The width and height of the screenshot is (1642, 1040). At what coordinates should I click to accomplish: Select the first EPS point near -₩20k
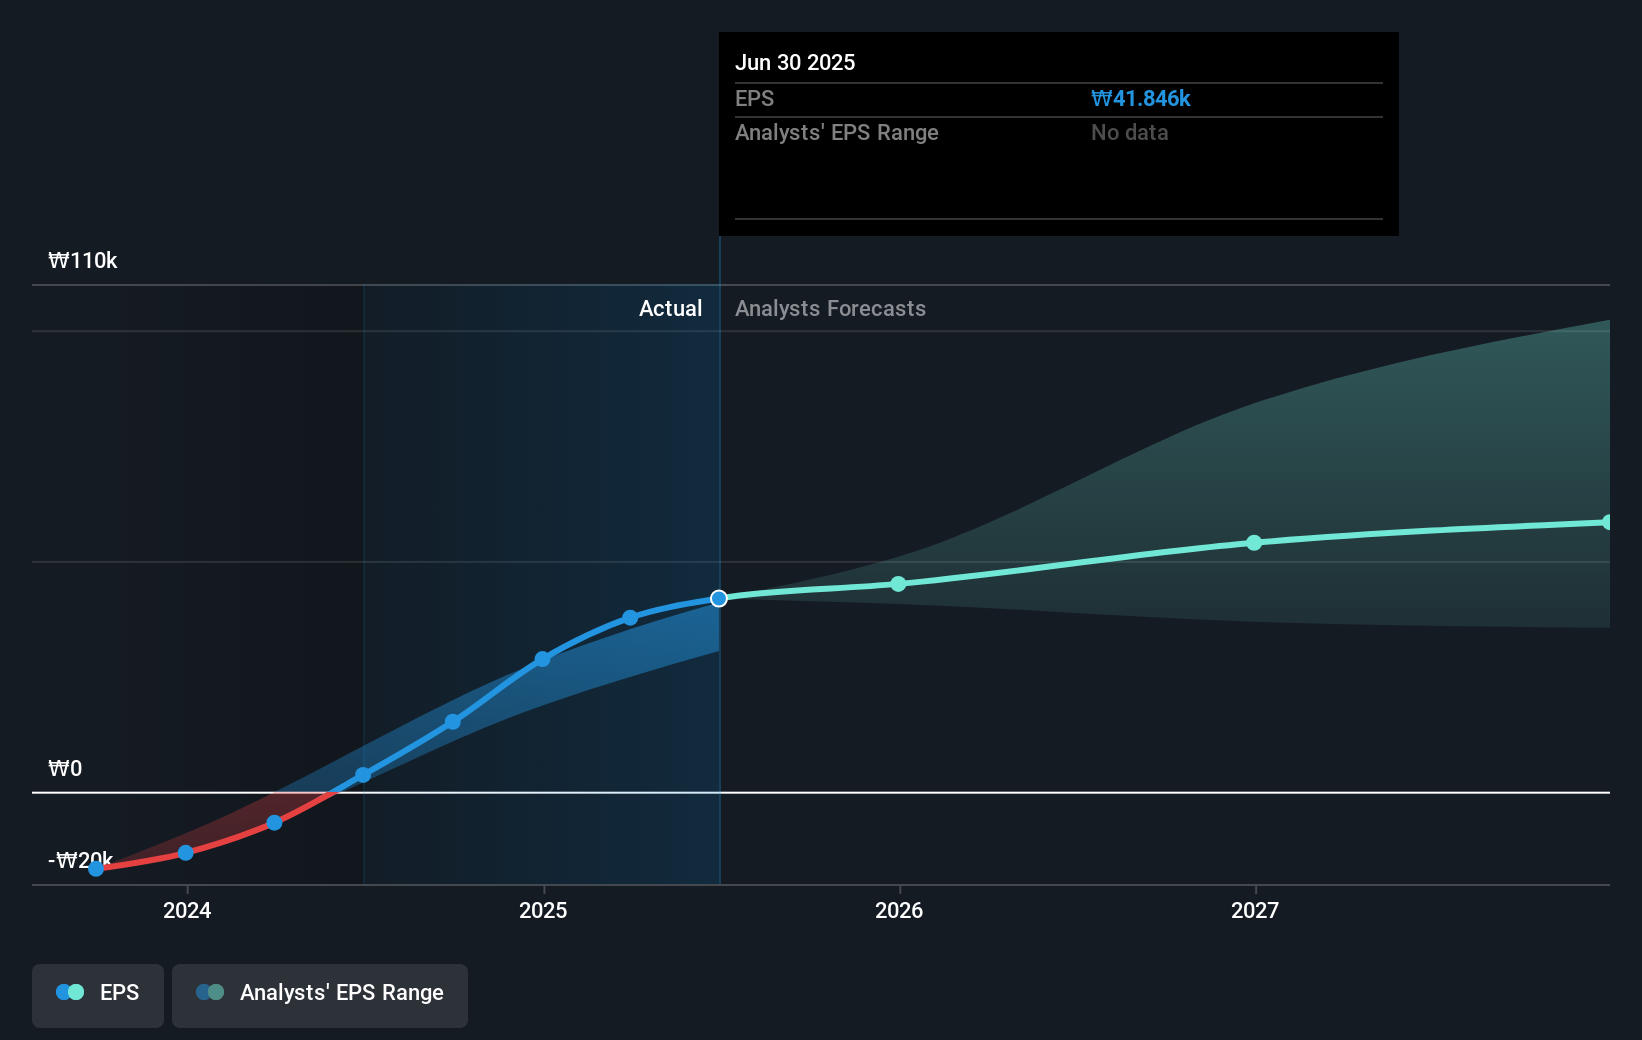tap(96, 869)
